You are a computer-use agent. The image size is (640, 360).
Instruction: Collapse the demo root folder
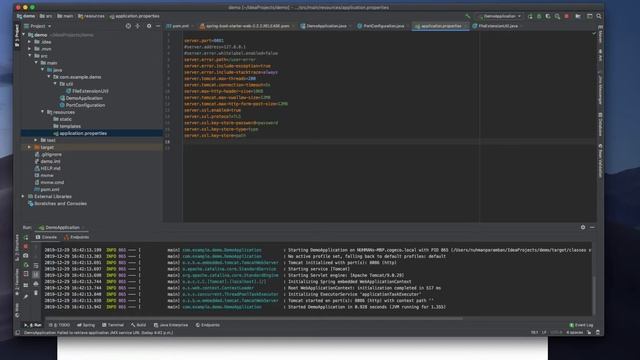coord(24,35)
